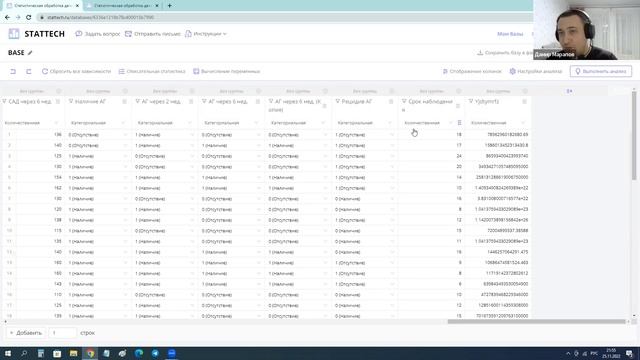Open filter for 'АГ через 2 мес.' column

138,101
